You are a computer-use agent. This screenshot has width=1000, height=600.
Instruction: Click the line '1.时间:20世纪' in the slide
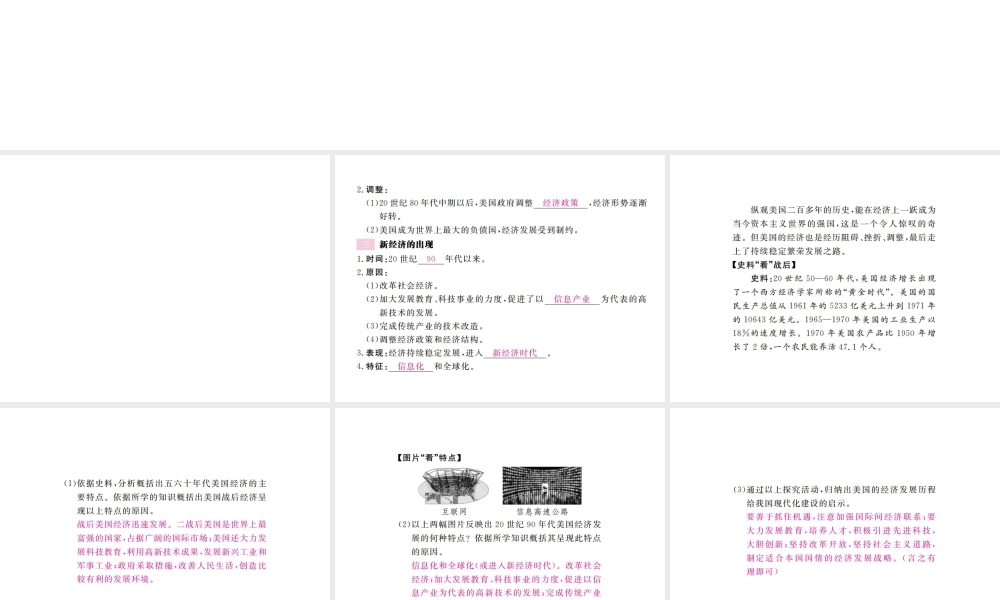pos(423,259)
